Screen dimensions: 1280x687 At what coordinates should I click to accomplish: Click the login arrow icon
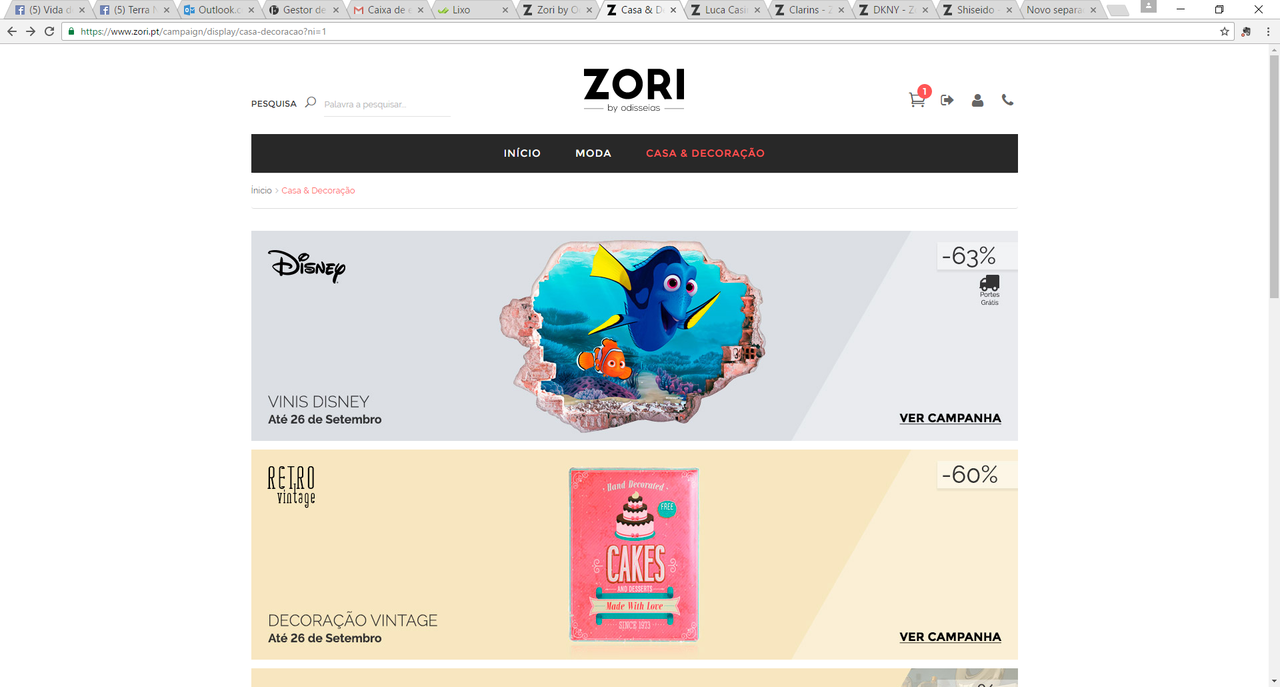(x=947, y=100)
